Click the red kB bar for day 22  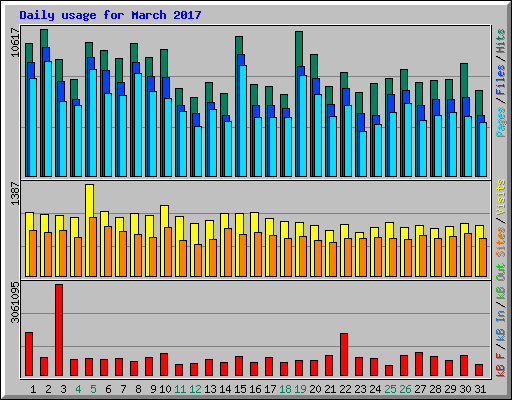[x=344, y=355]
